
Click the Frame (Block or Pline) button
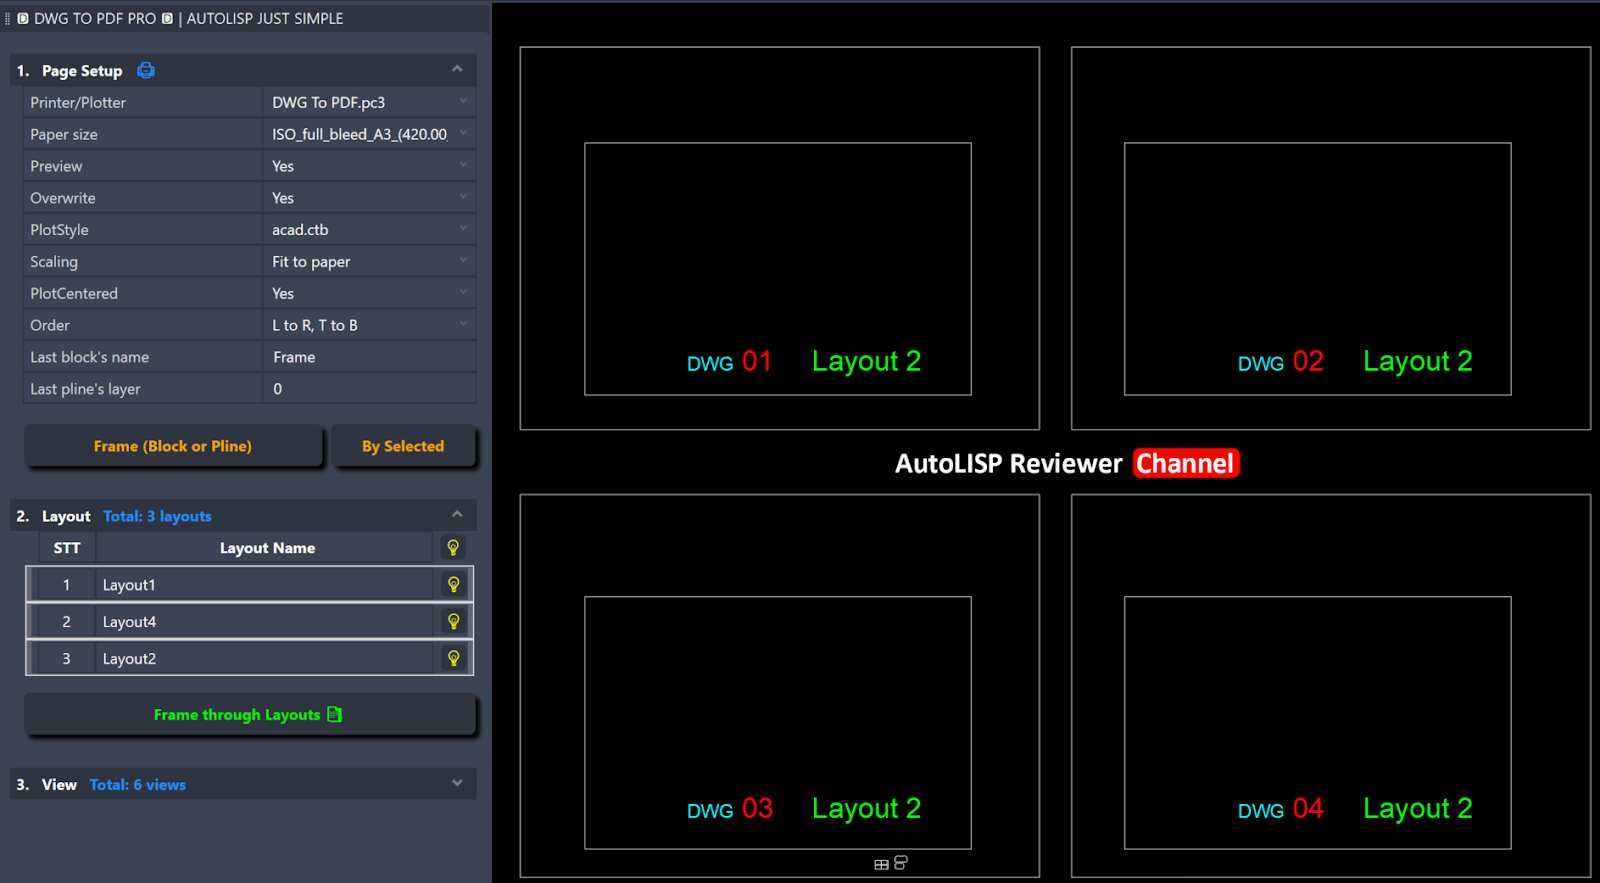173,446
